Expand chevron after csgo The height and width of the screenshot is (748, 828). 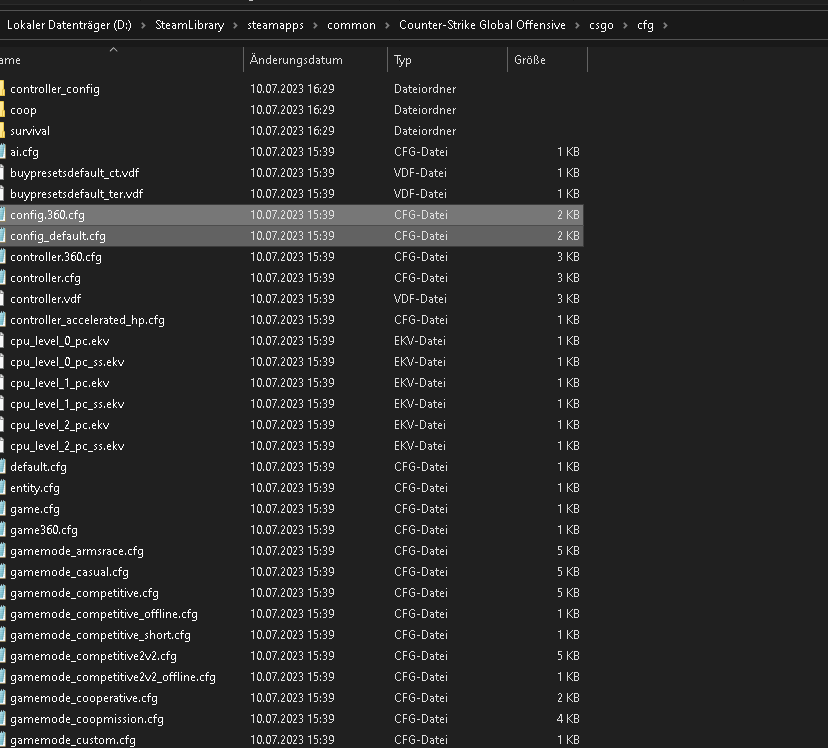pyautogui.click(x=625, y=25)
